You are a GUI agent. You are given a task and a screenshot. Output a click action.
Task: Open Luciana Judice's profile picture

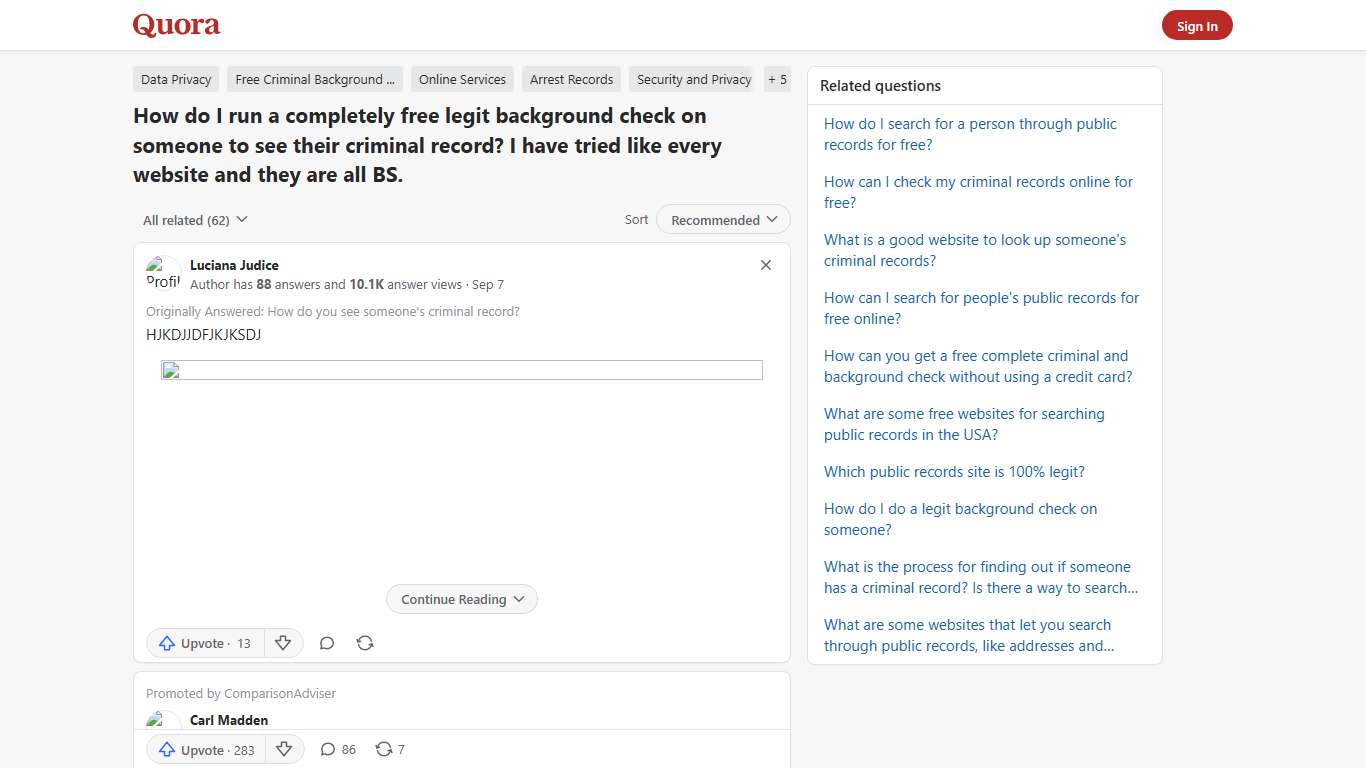point(162,272)
